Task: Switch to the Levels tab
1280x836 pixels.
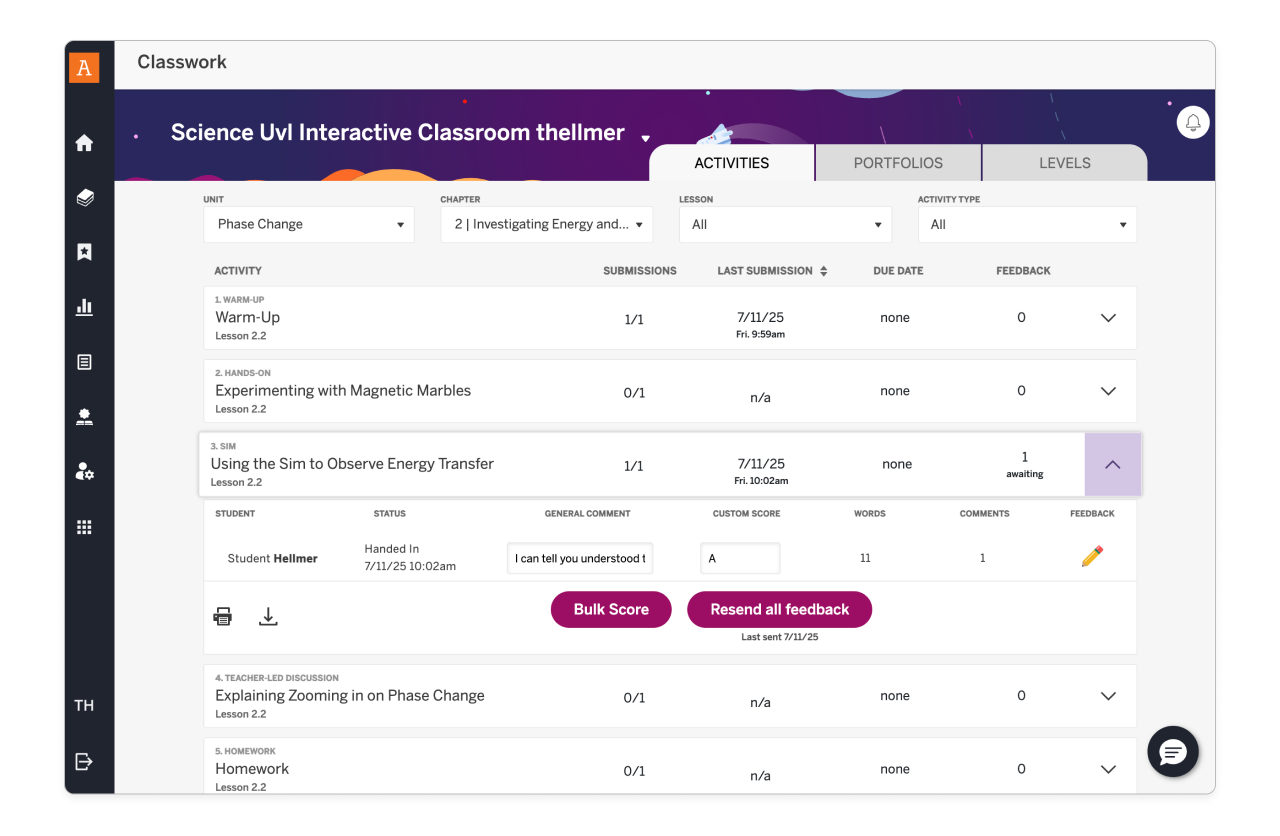Action: point(1064,163)
